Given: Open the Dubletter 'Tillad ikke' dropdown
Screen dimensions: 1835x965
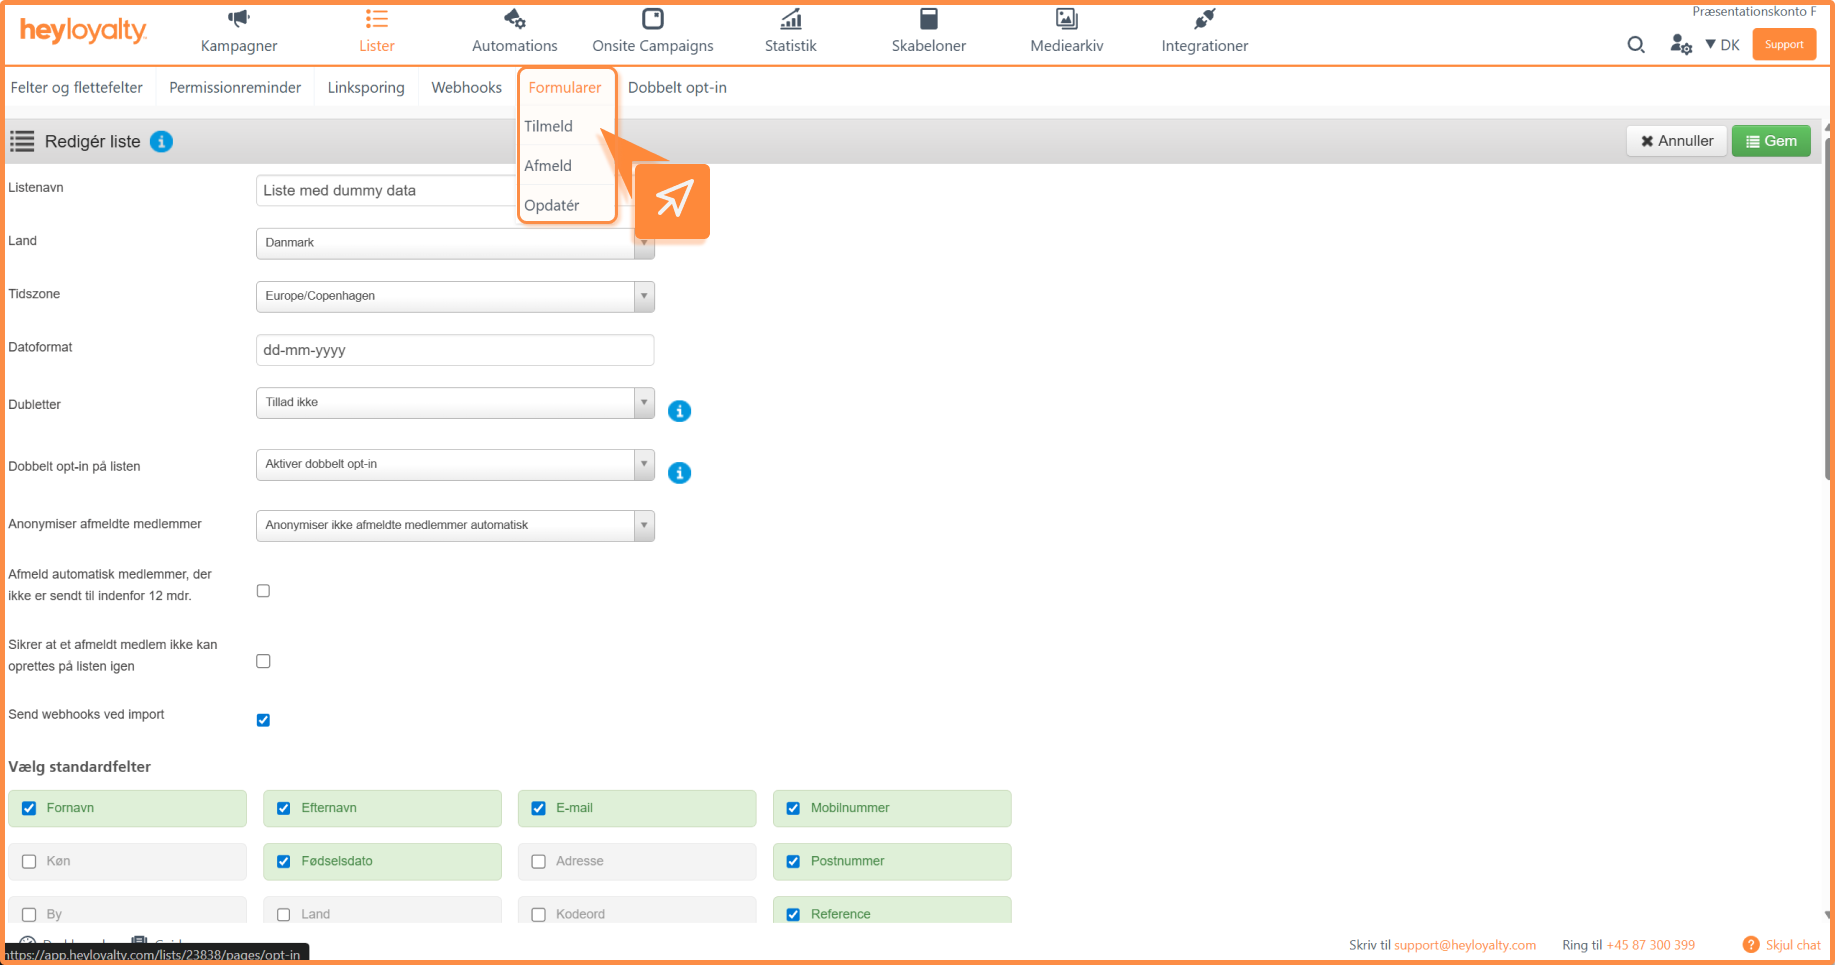Looking at the screenshot, I should (x=455, y=403).
